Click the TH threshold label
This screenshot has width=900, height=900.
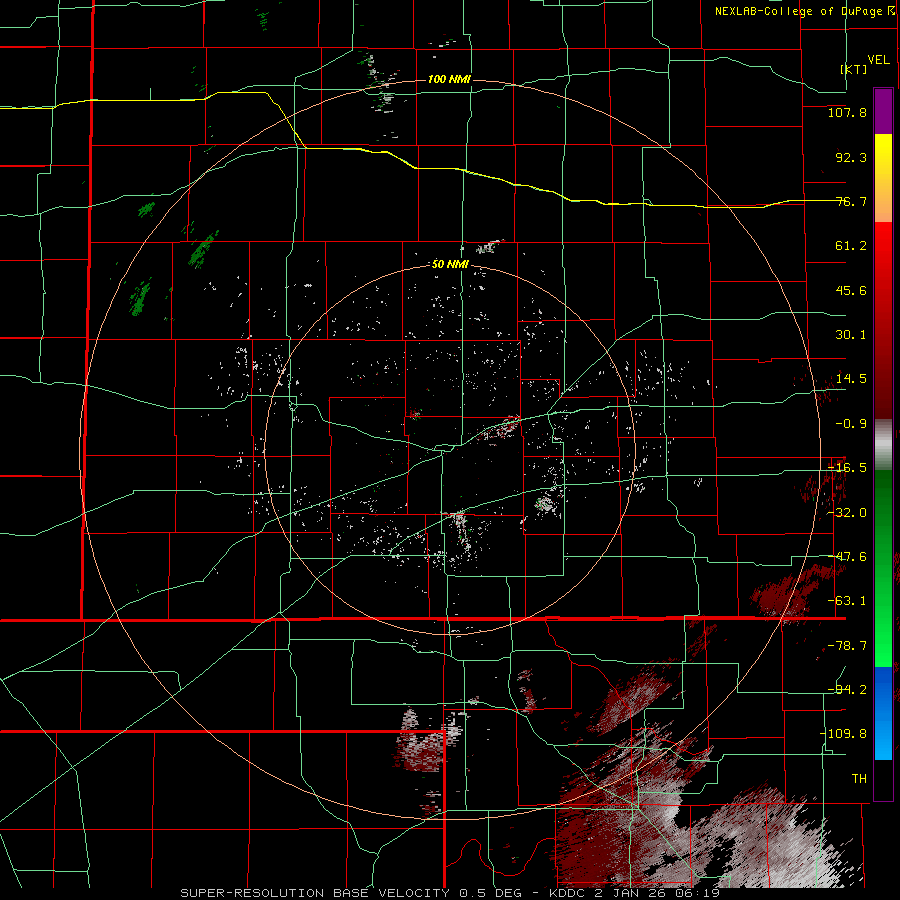tap(859, 778)
